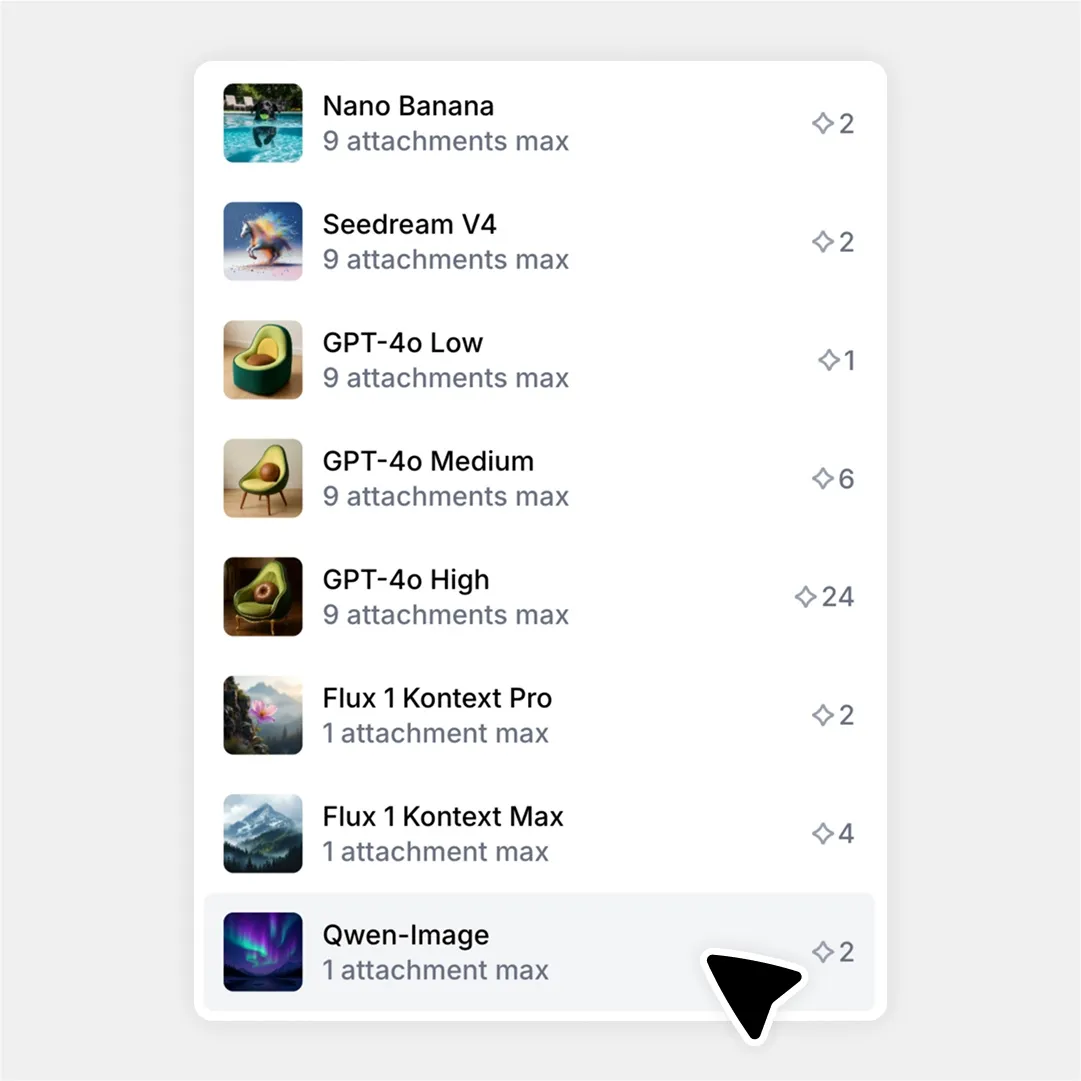Select the Qwen-Image model row
This screenshot has height=1081, width=1081.
(539, 952)
